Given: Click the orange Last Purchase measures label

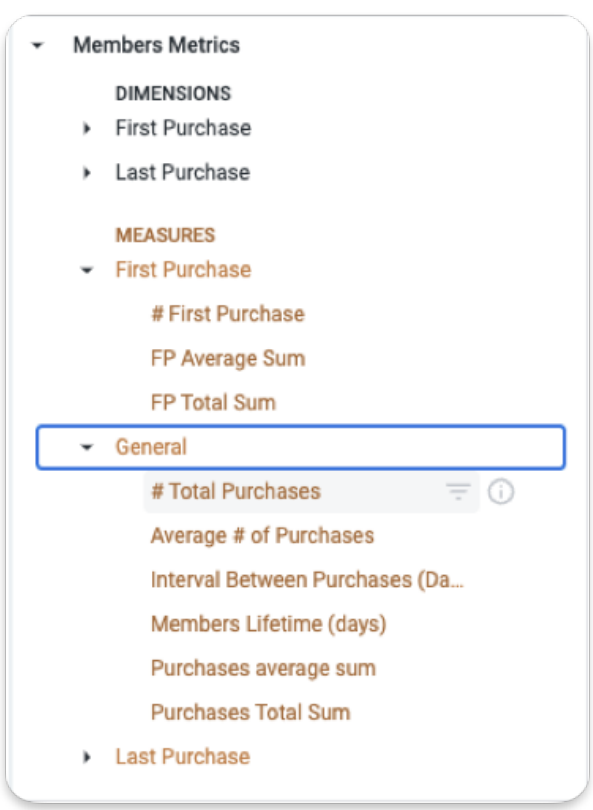Looking at the screenshot, I should click(x=183, y=757).
